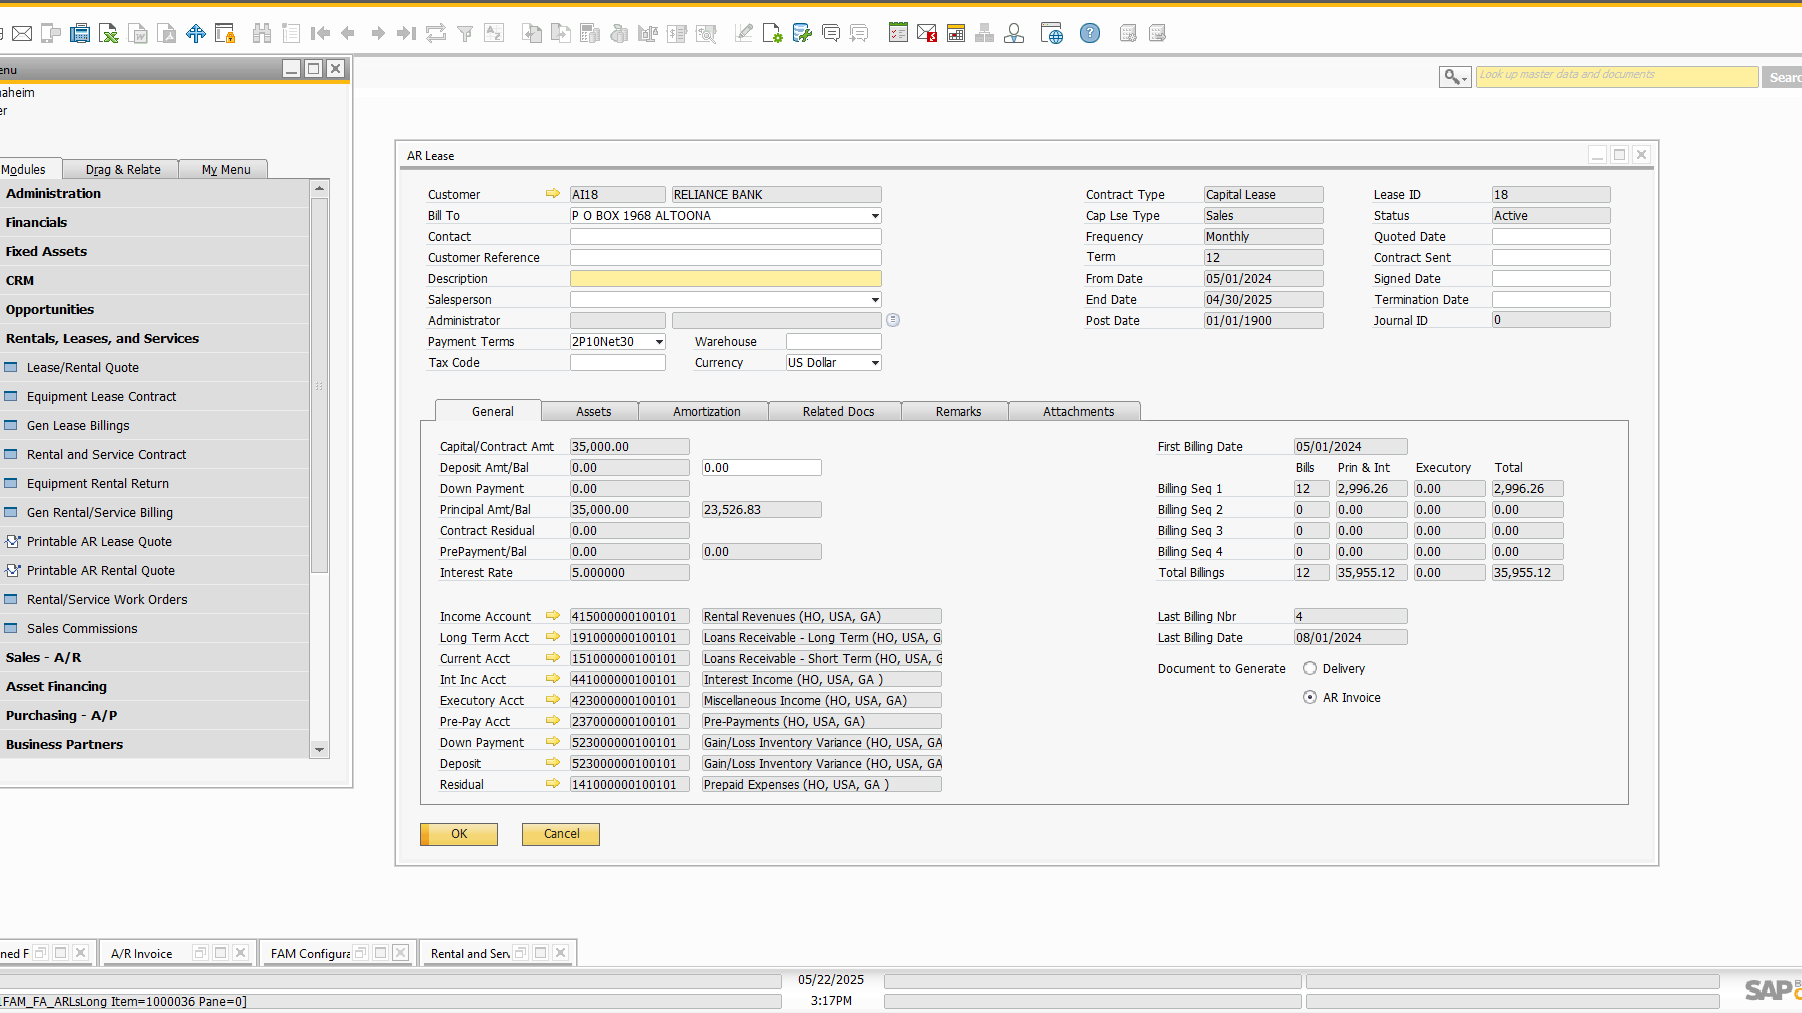The width and height of the screenshot is (1802, 1013).
Task: Click the Find binoculars toolbar icon
Action: [262, 34]
